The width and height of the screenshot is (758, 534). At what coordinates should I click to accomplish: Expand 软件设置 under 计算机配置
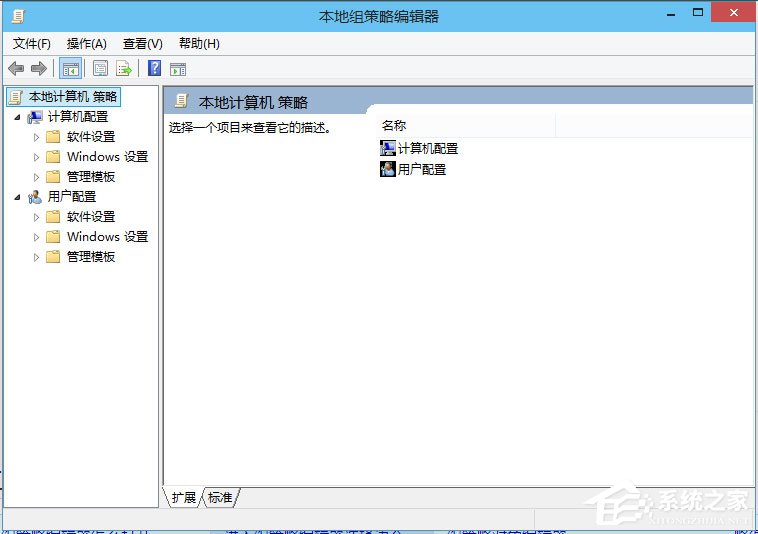coord(37,137)
